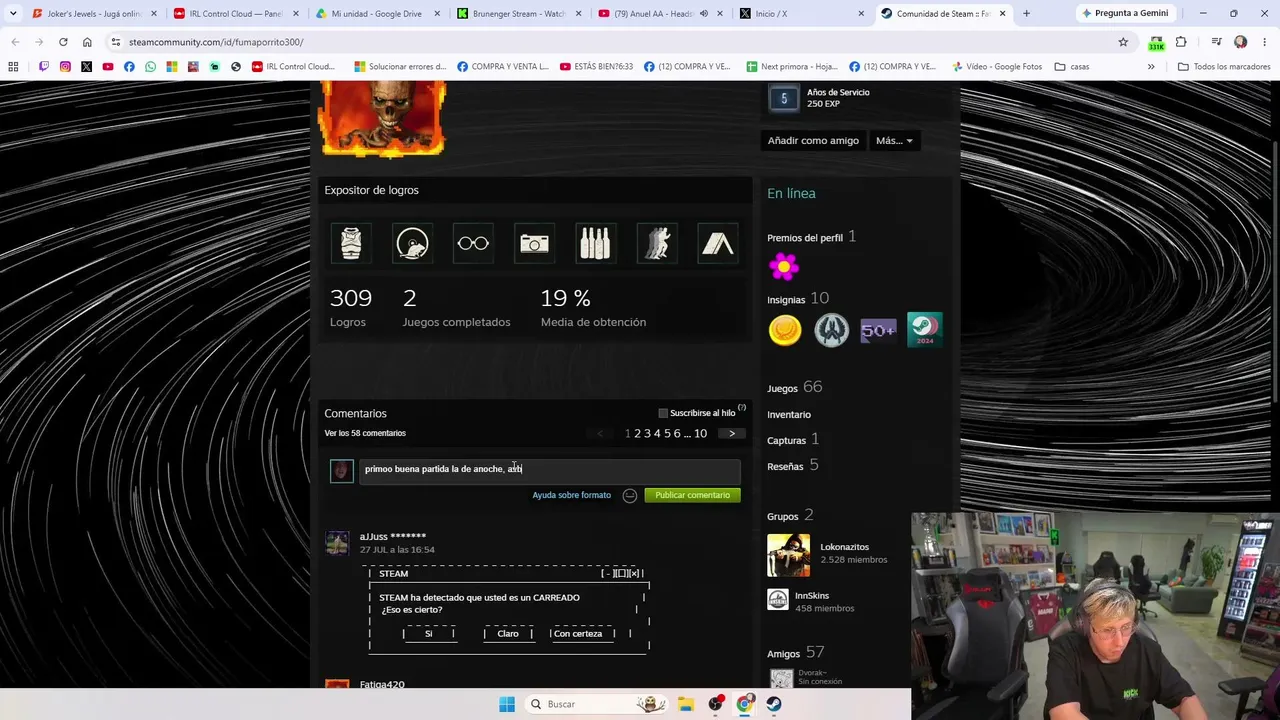Open the Reseñas link
The width and height of the screenshot is (1280, 720).
(793, 466)
